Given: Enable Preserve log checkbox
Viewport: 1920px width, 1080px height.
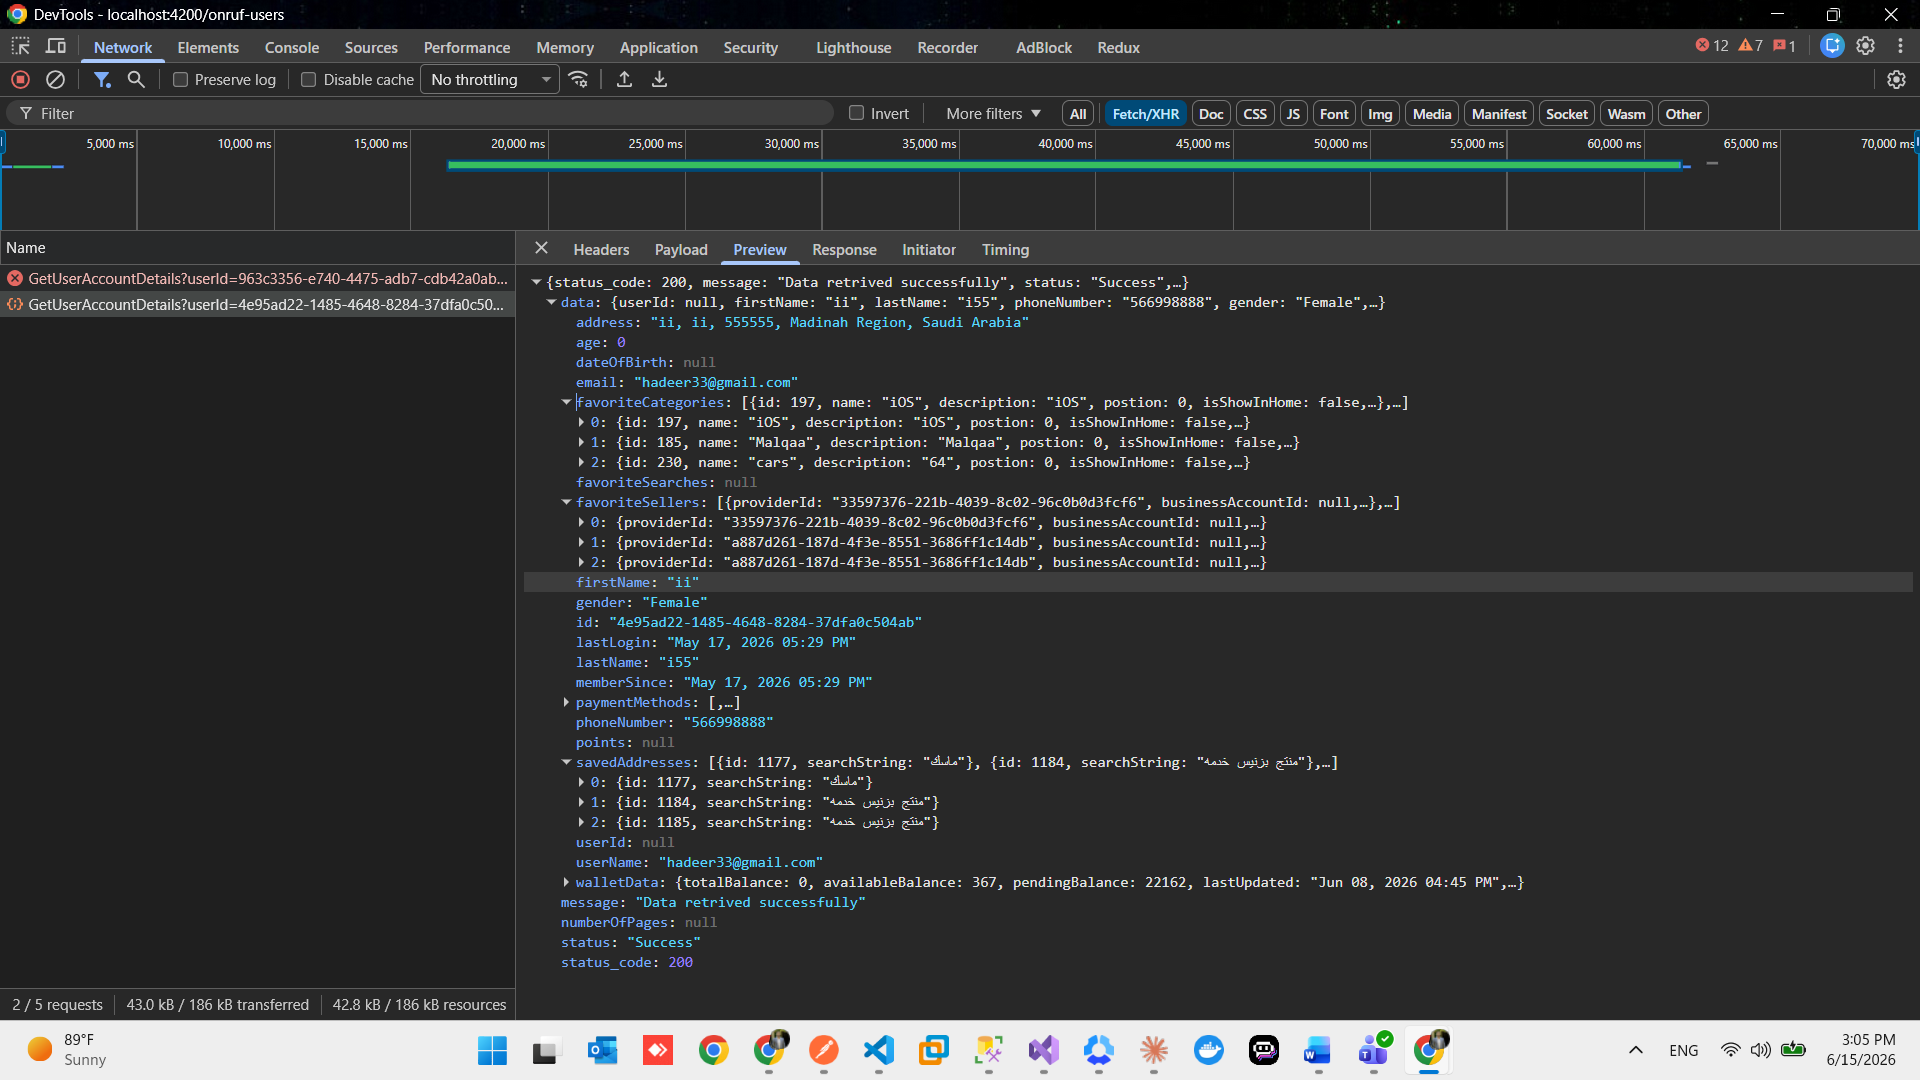Looking at the screenshot, I should pyautogui.click(x=181, y=79).
